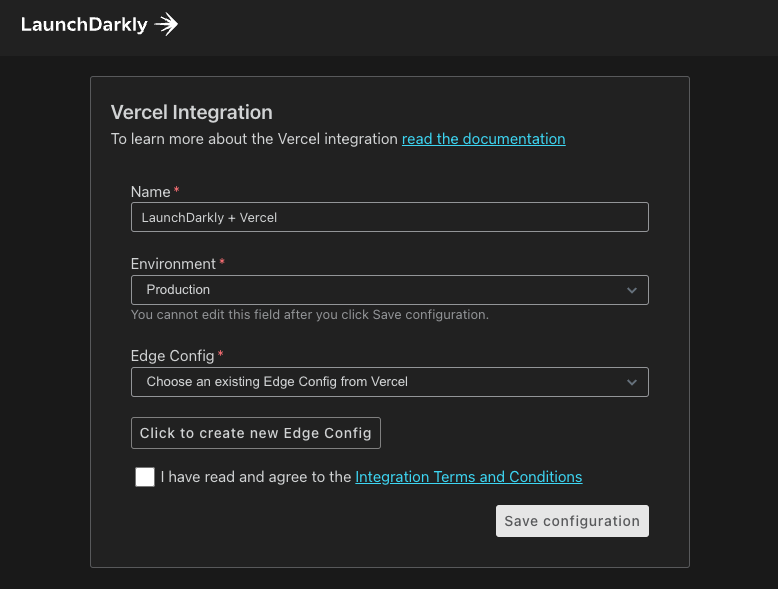Focus the Name input field
The width and height of the screenshot is (778, 589).
click(389, 217)
